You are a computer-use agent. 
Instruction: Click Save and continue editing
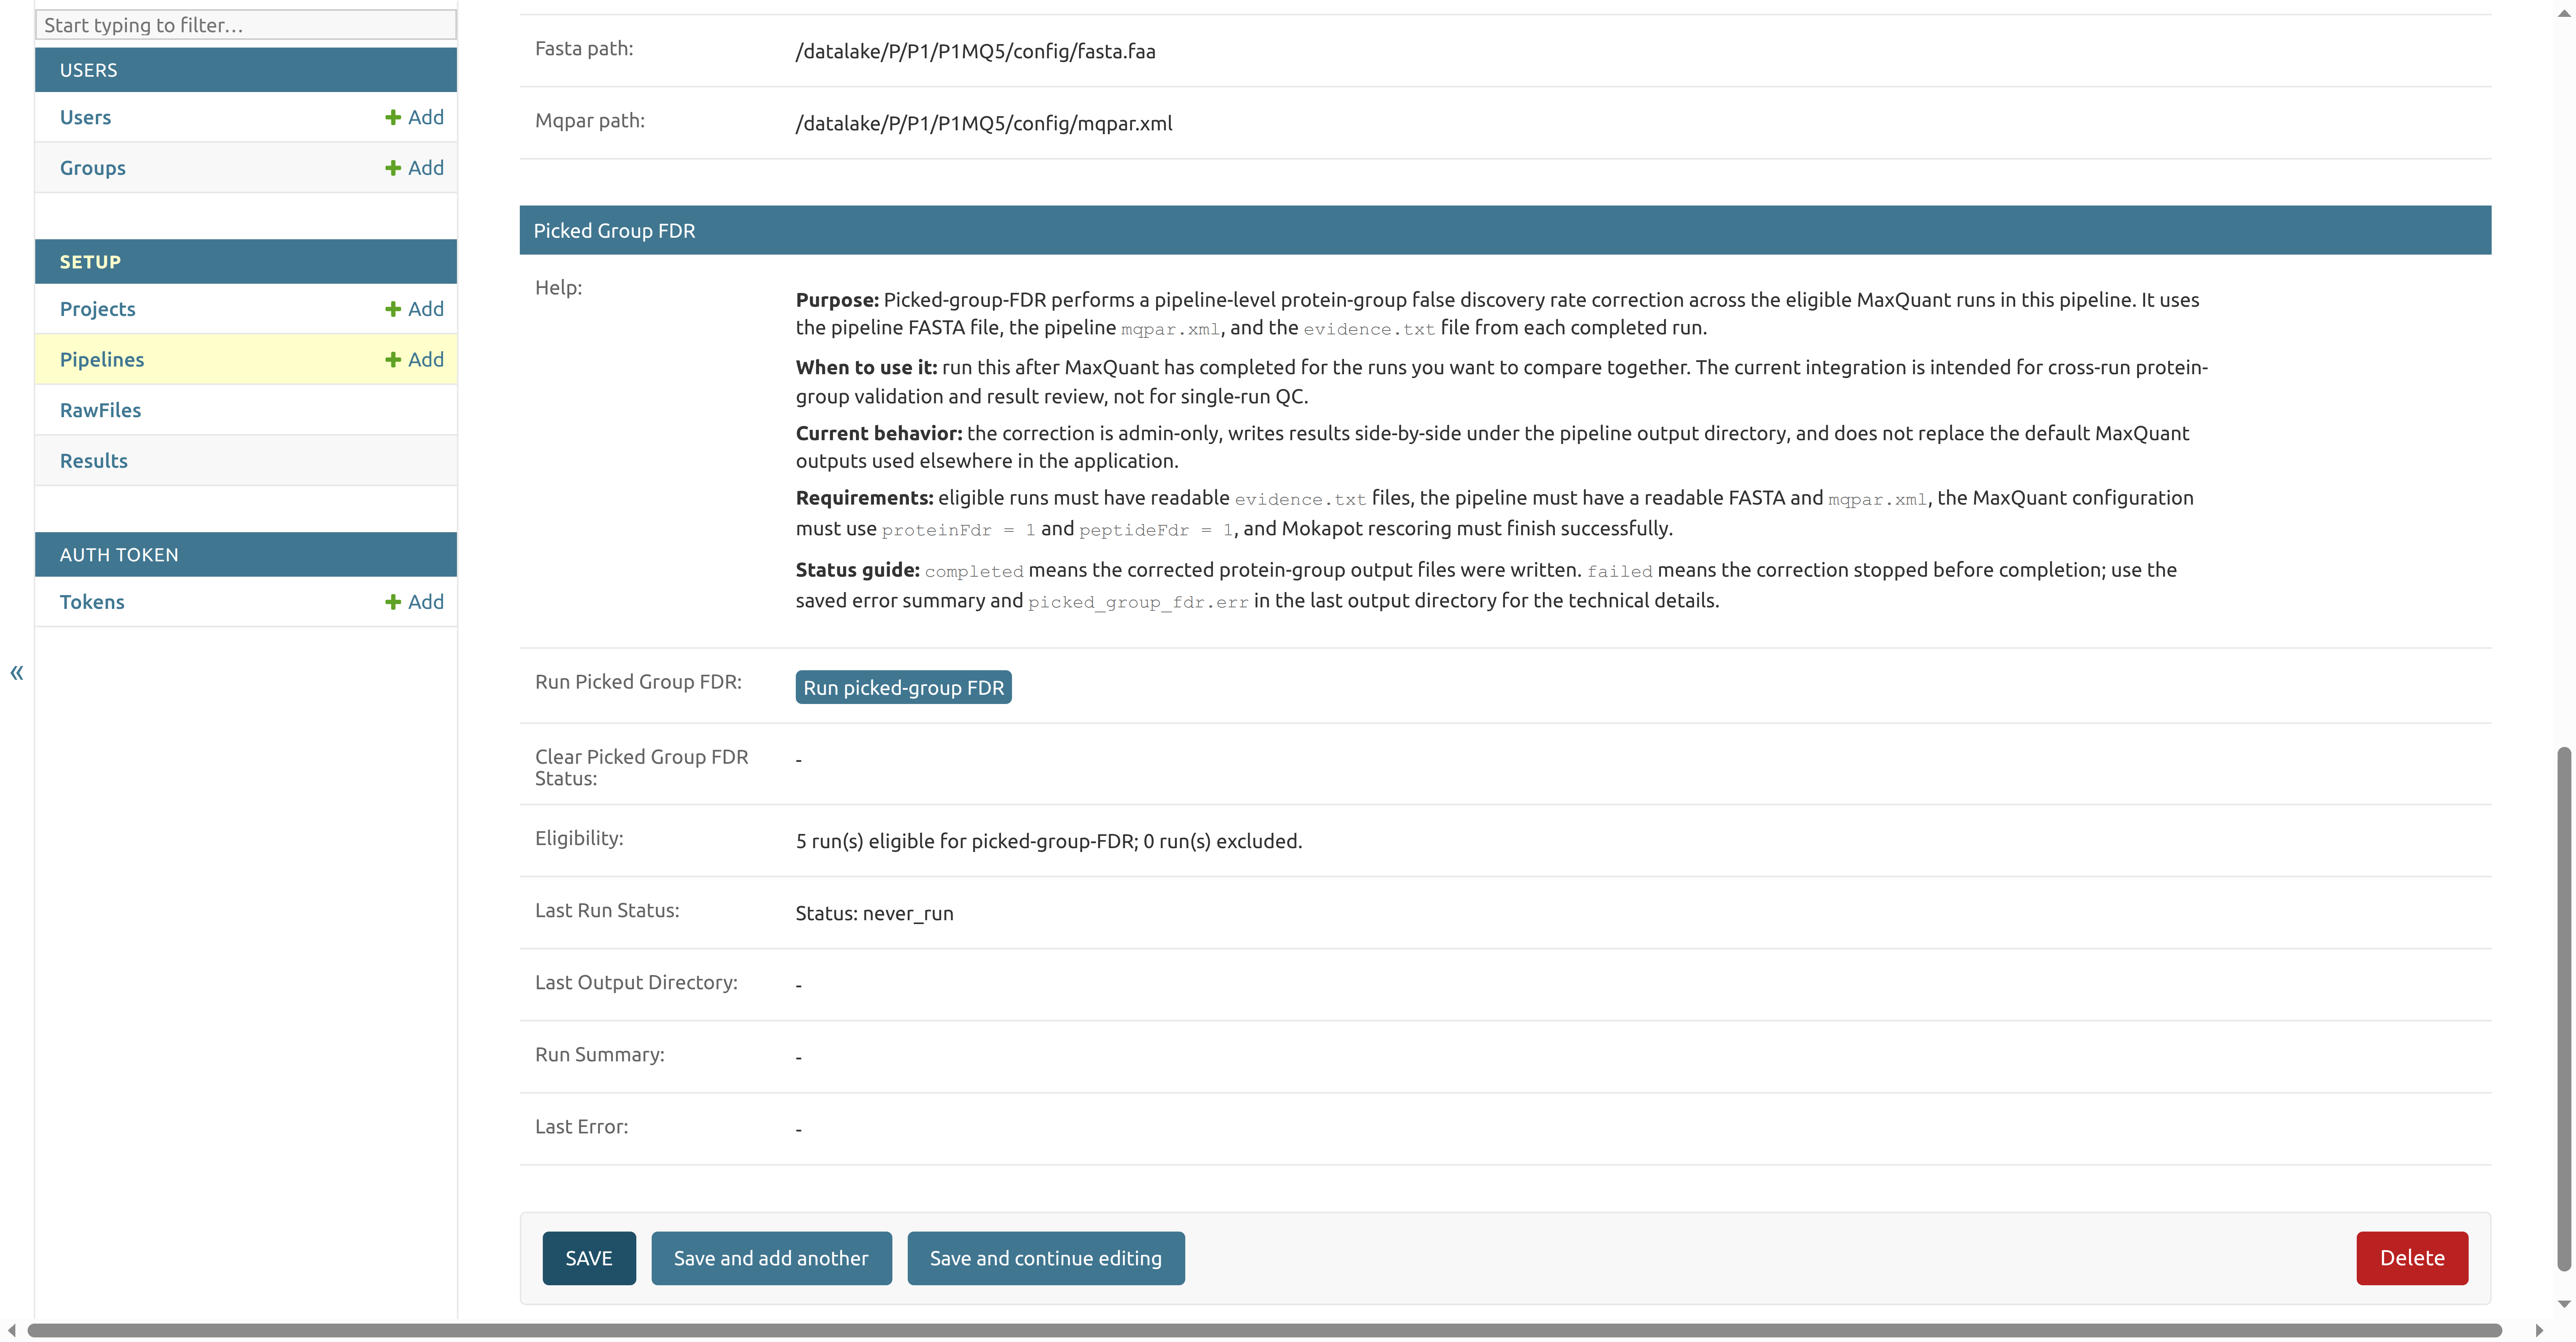[x=1045, y=1258]
